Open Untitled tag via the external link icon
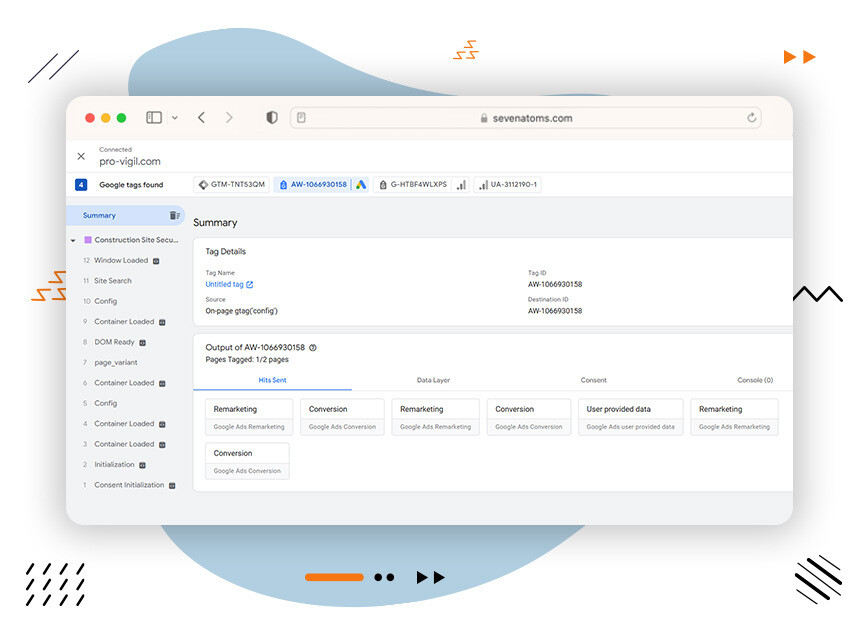 [251, 284]
